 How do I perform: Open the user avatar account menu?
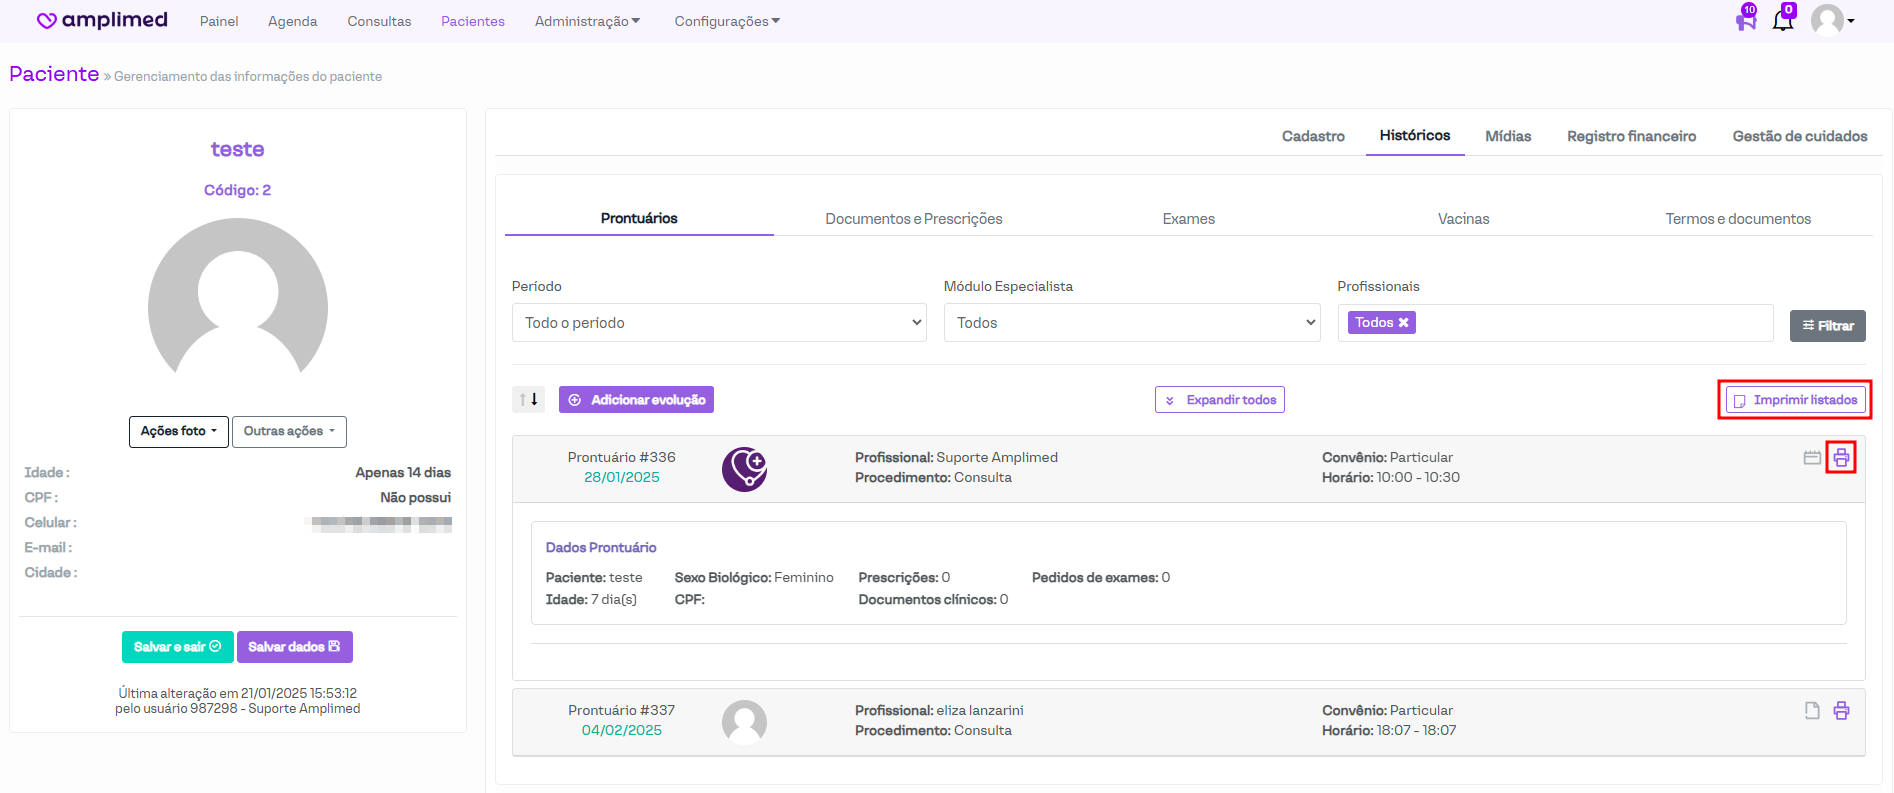tap(1832, 21)
